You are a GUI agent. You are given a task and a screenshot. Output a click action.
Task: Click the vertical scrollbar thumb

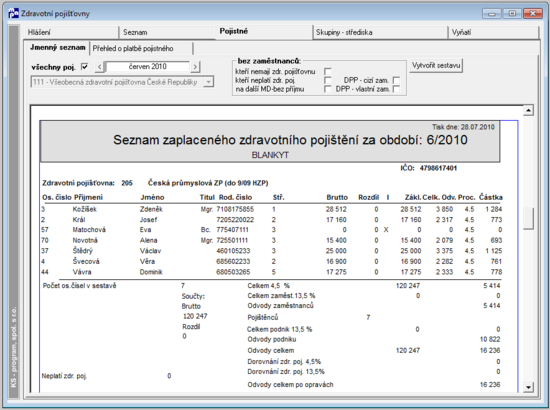pos(528,219)
